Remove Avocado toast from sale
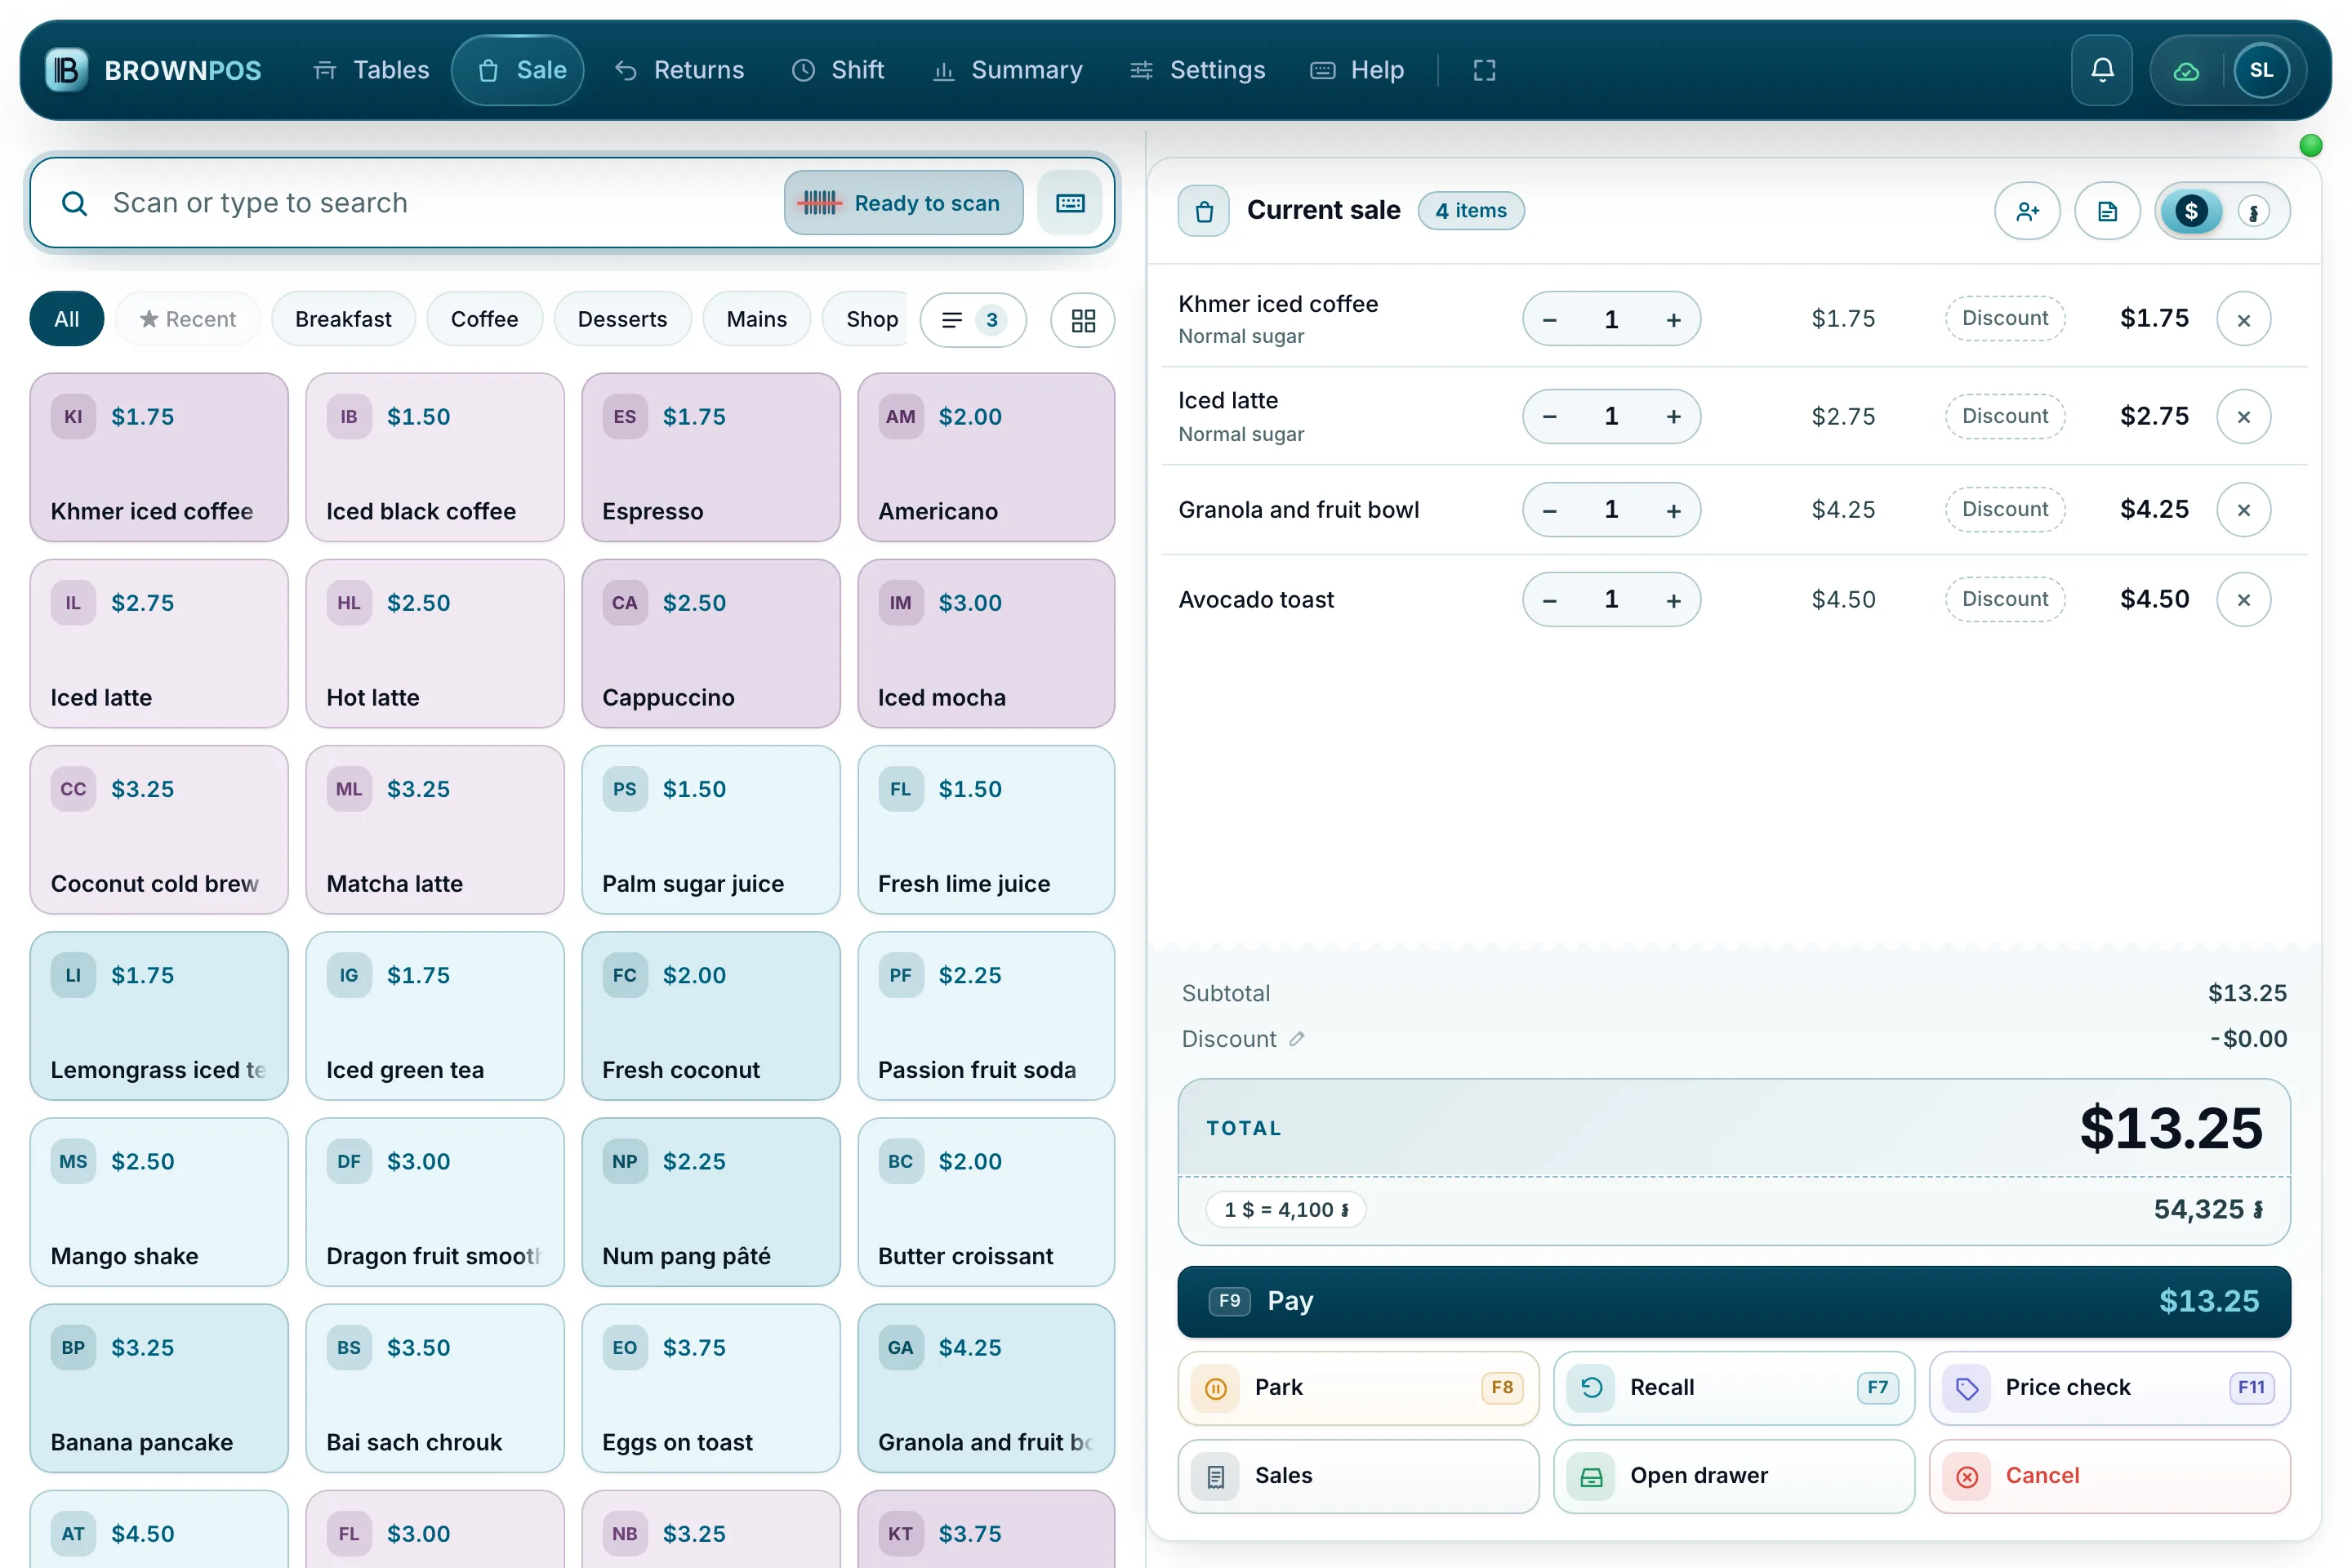Viewport: 2352px width, 1568px height. [2244, 600]
